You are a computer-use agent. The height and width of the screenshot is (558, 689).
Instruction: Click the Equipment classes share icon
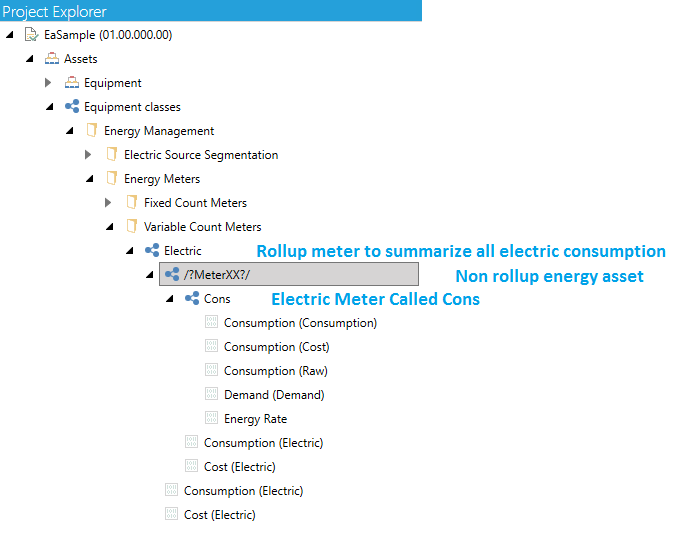coord(72,106)
